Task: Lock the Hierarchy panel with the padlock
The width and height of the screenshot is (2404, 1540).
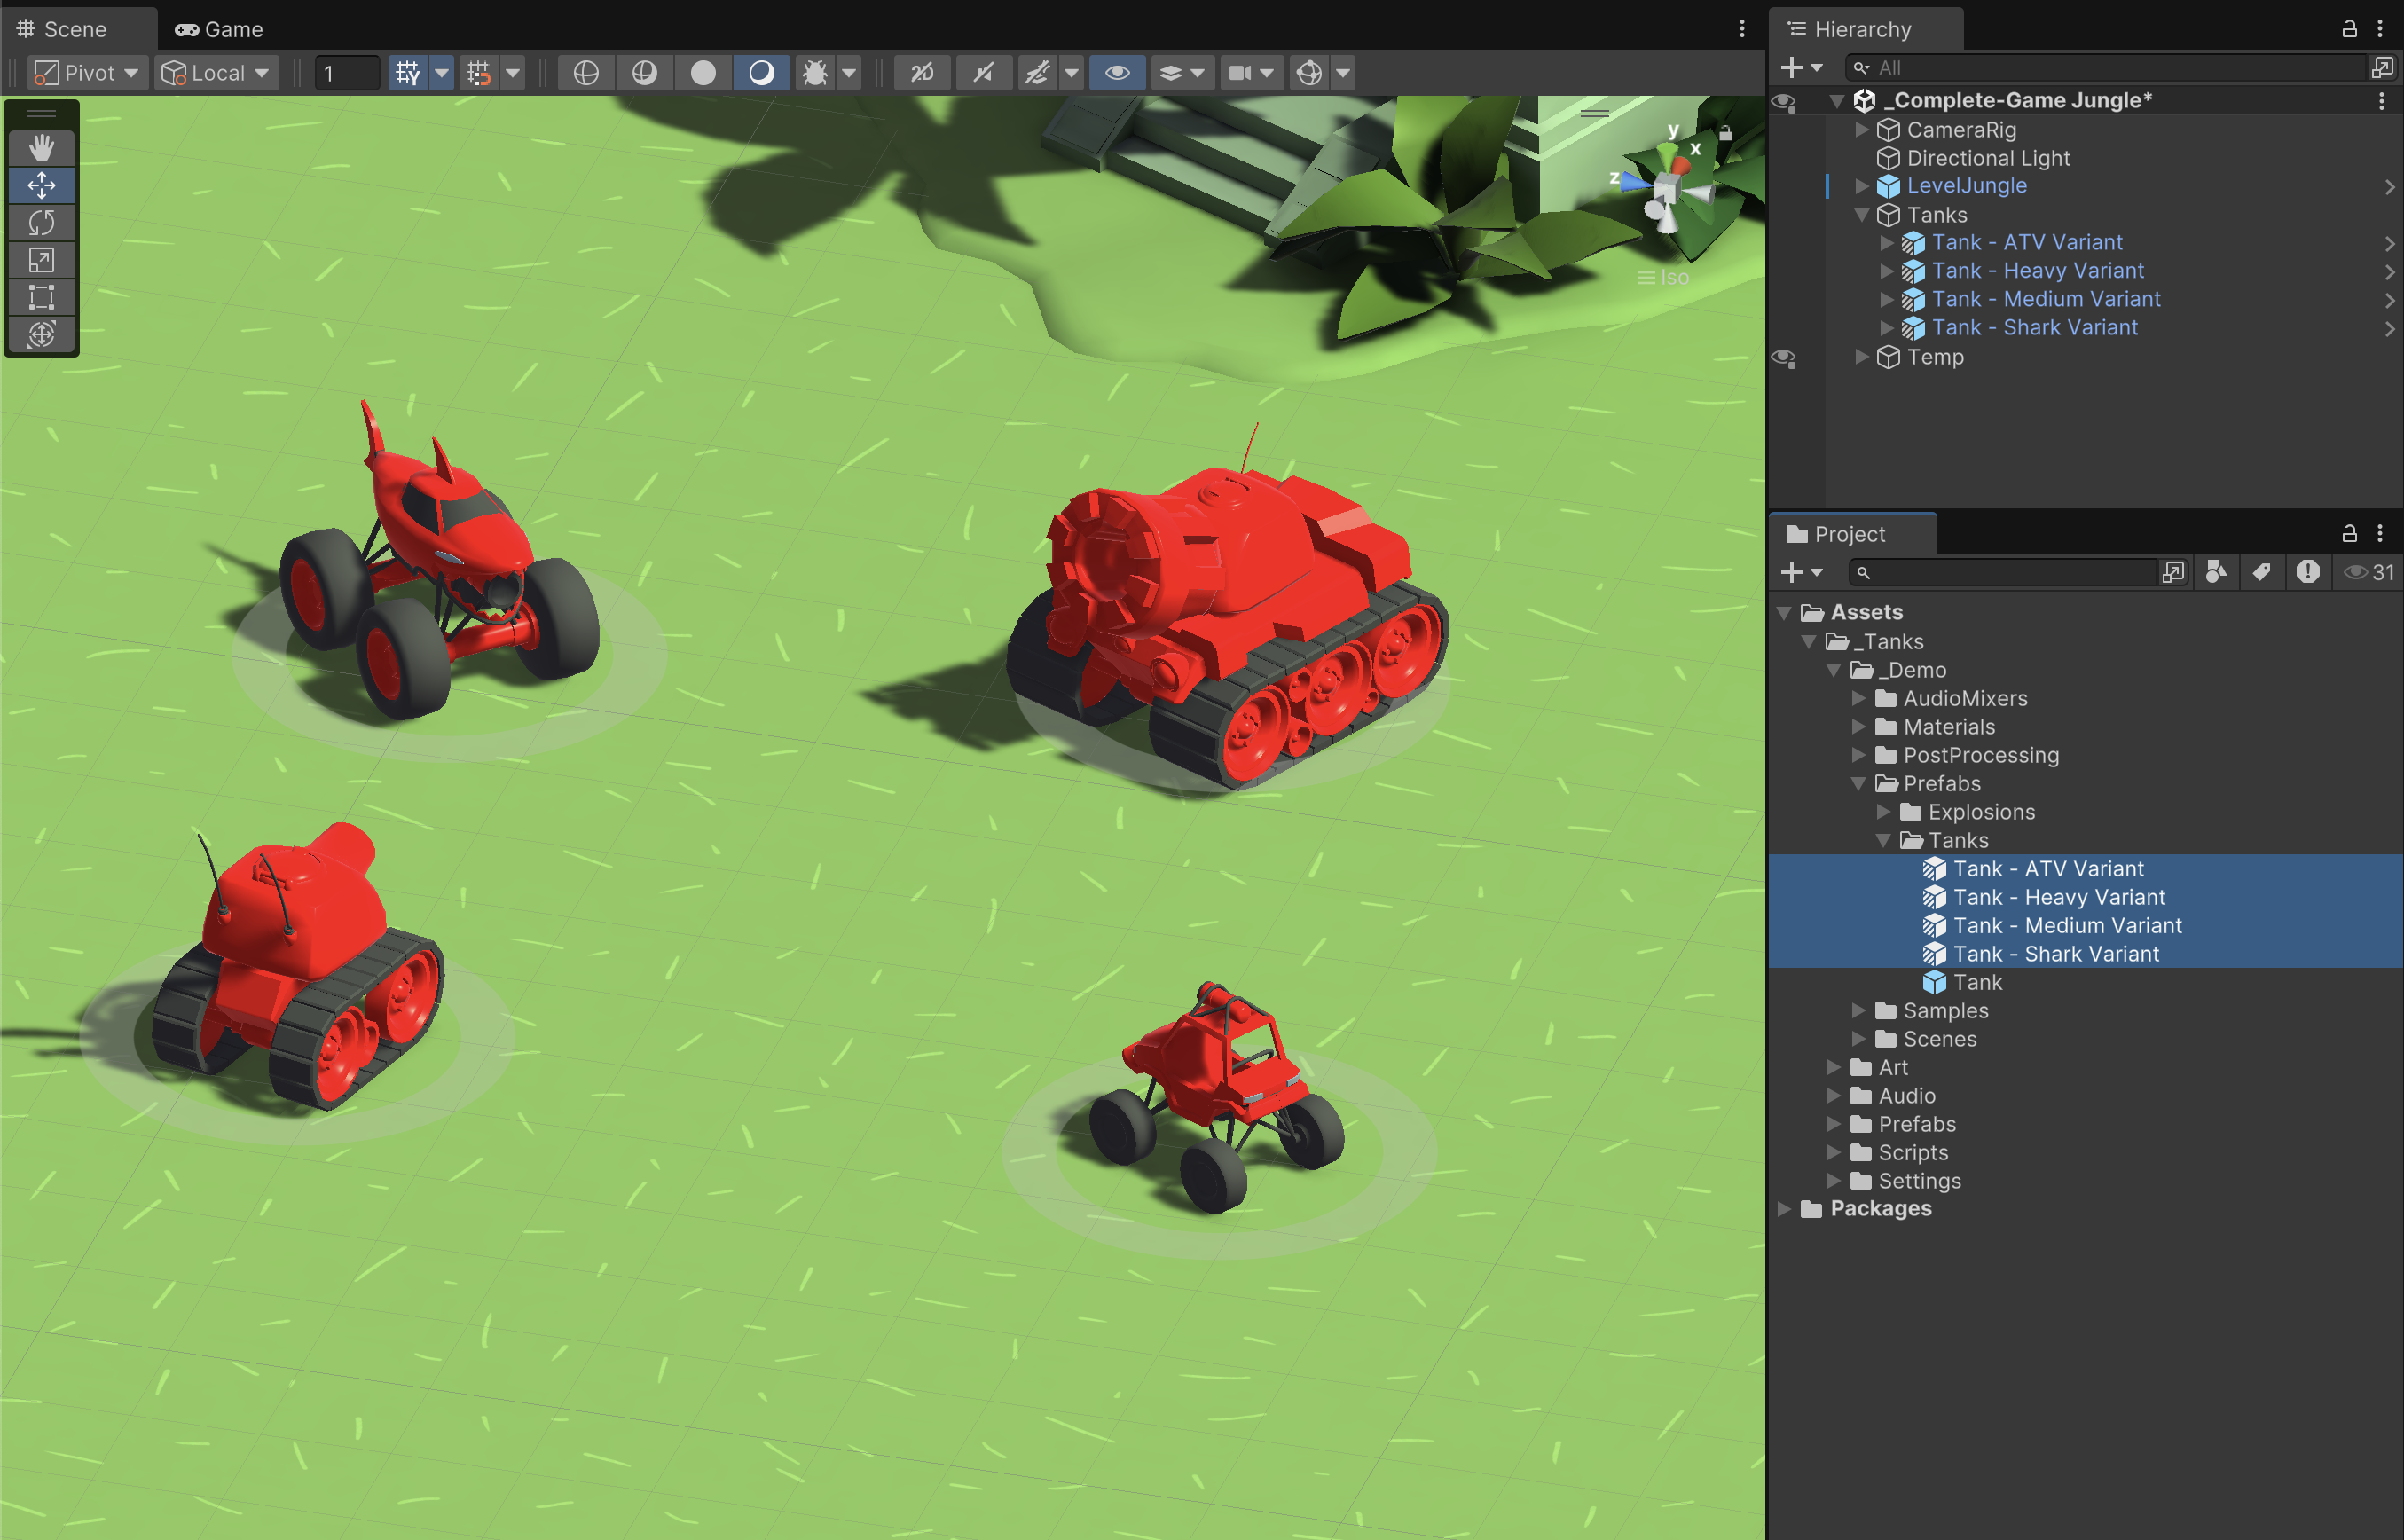Action: [x=2349, y=29]
